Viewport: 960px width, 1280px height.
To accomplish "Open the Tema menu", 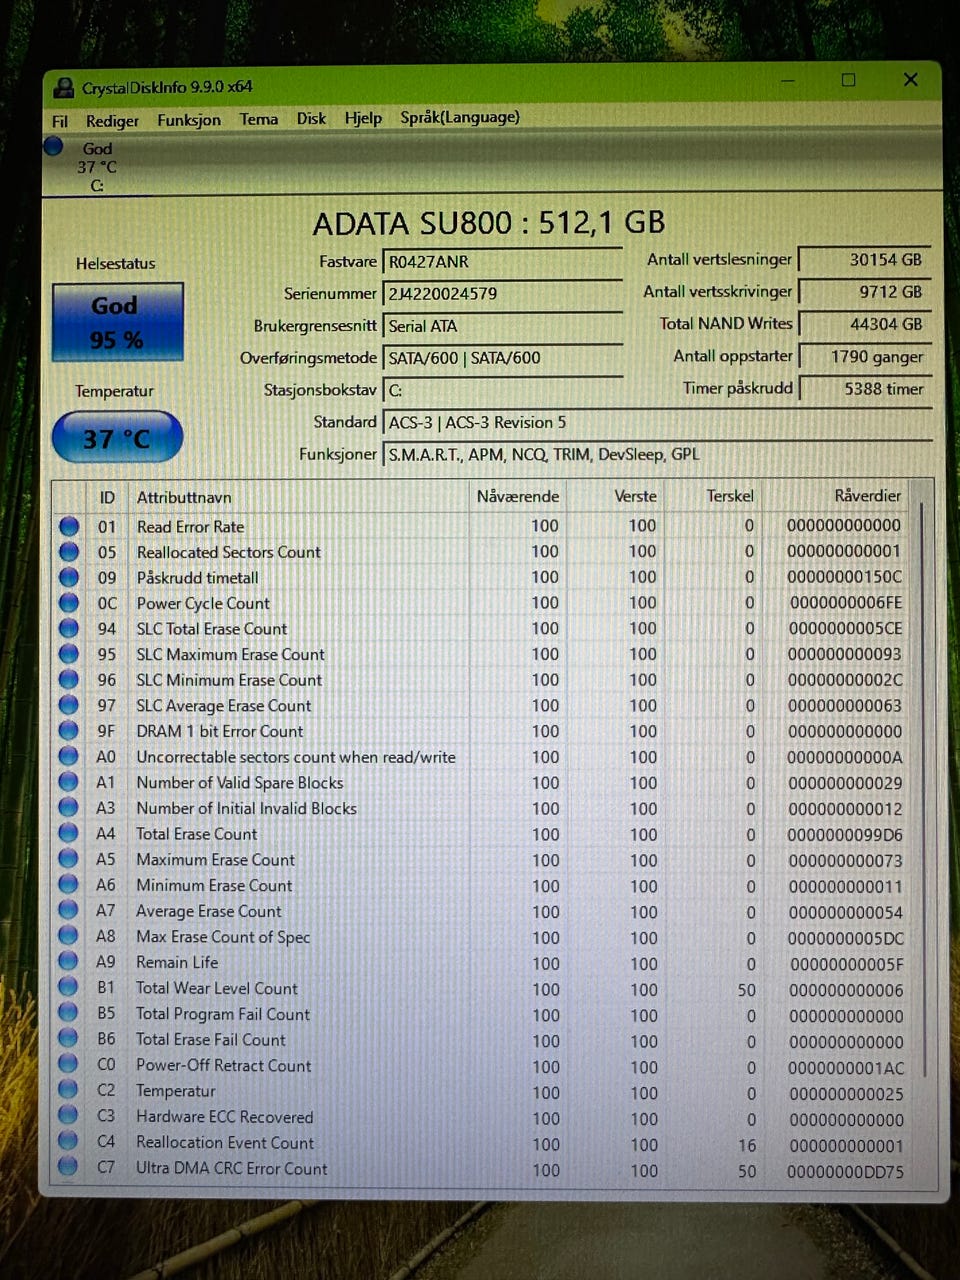I will [x=259, y=119].
